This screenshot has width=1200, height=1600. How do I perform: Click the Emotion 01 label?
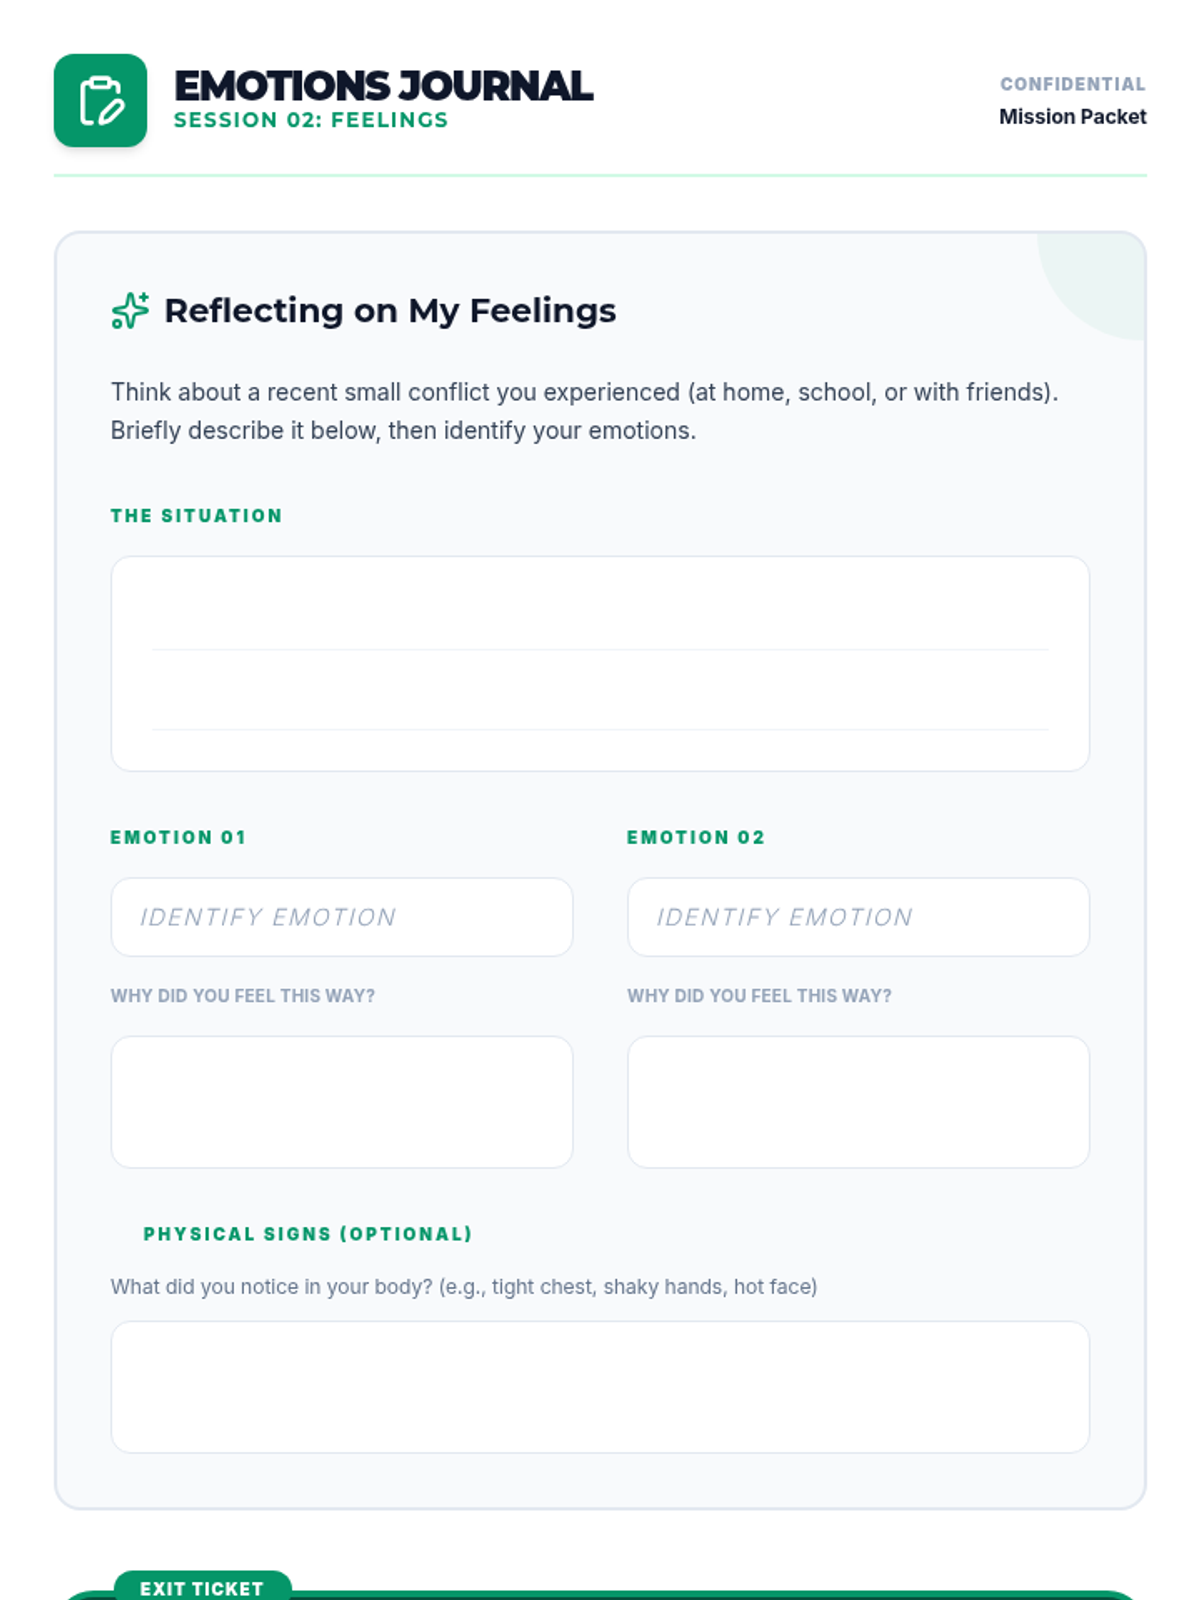178,837
